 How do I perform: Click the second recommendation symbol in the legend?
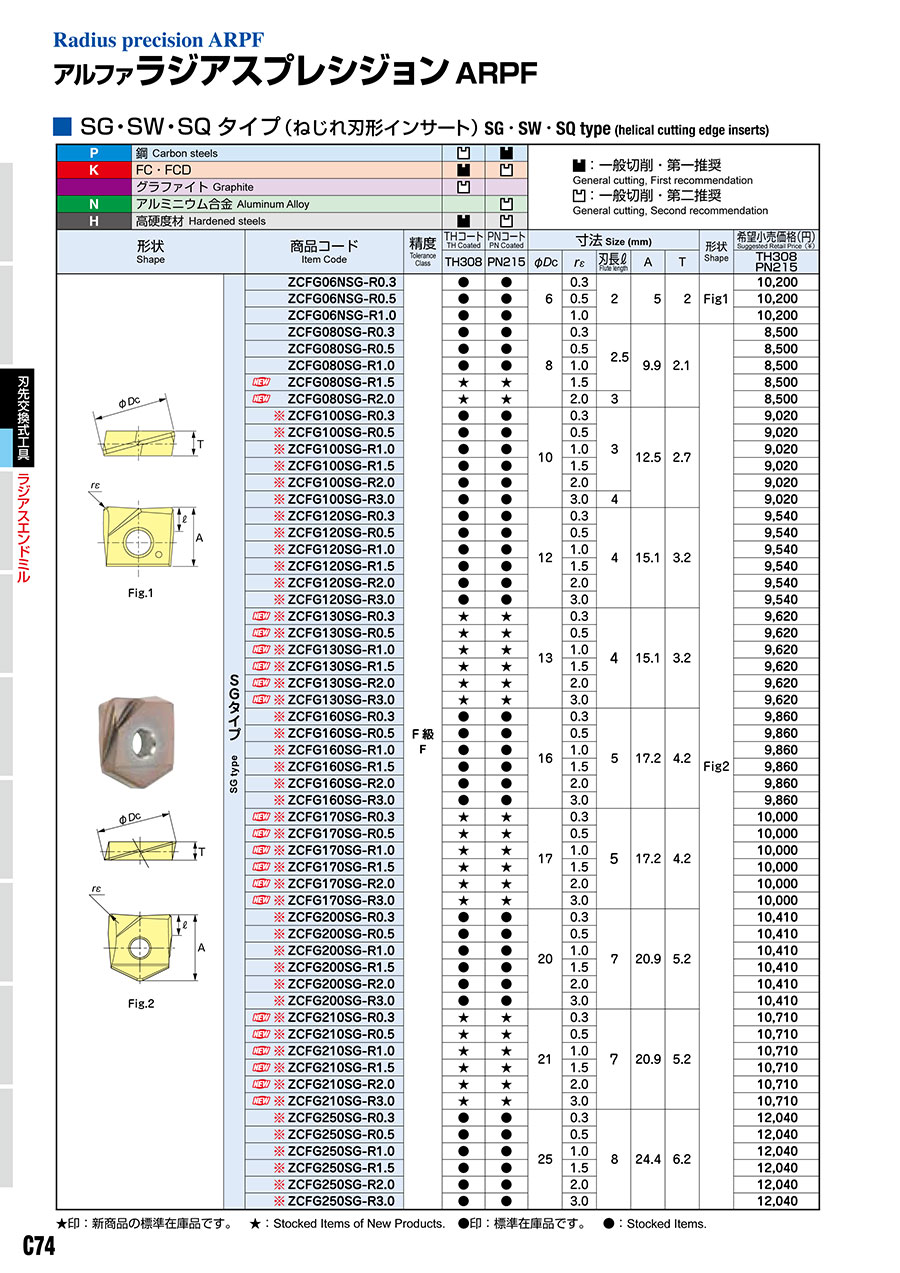point(579,195)
